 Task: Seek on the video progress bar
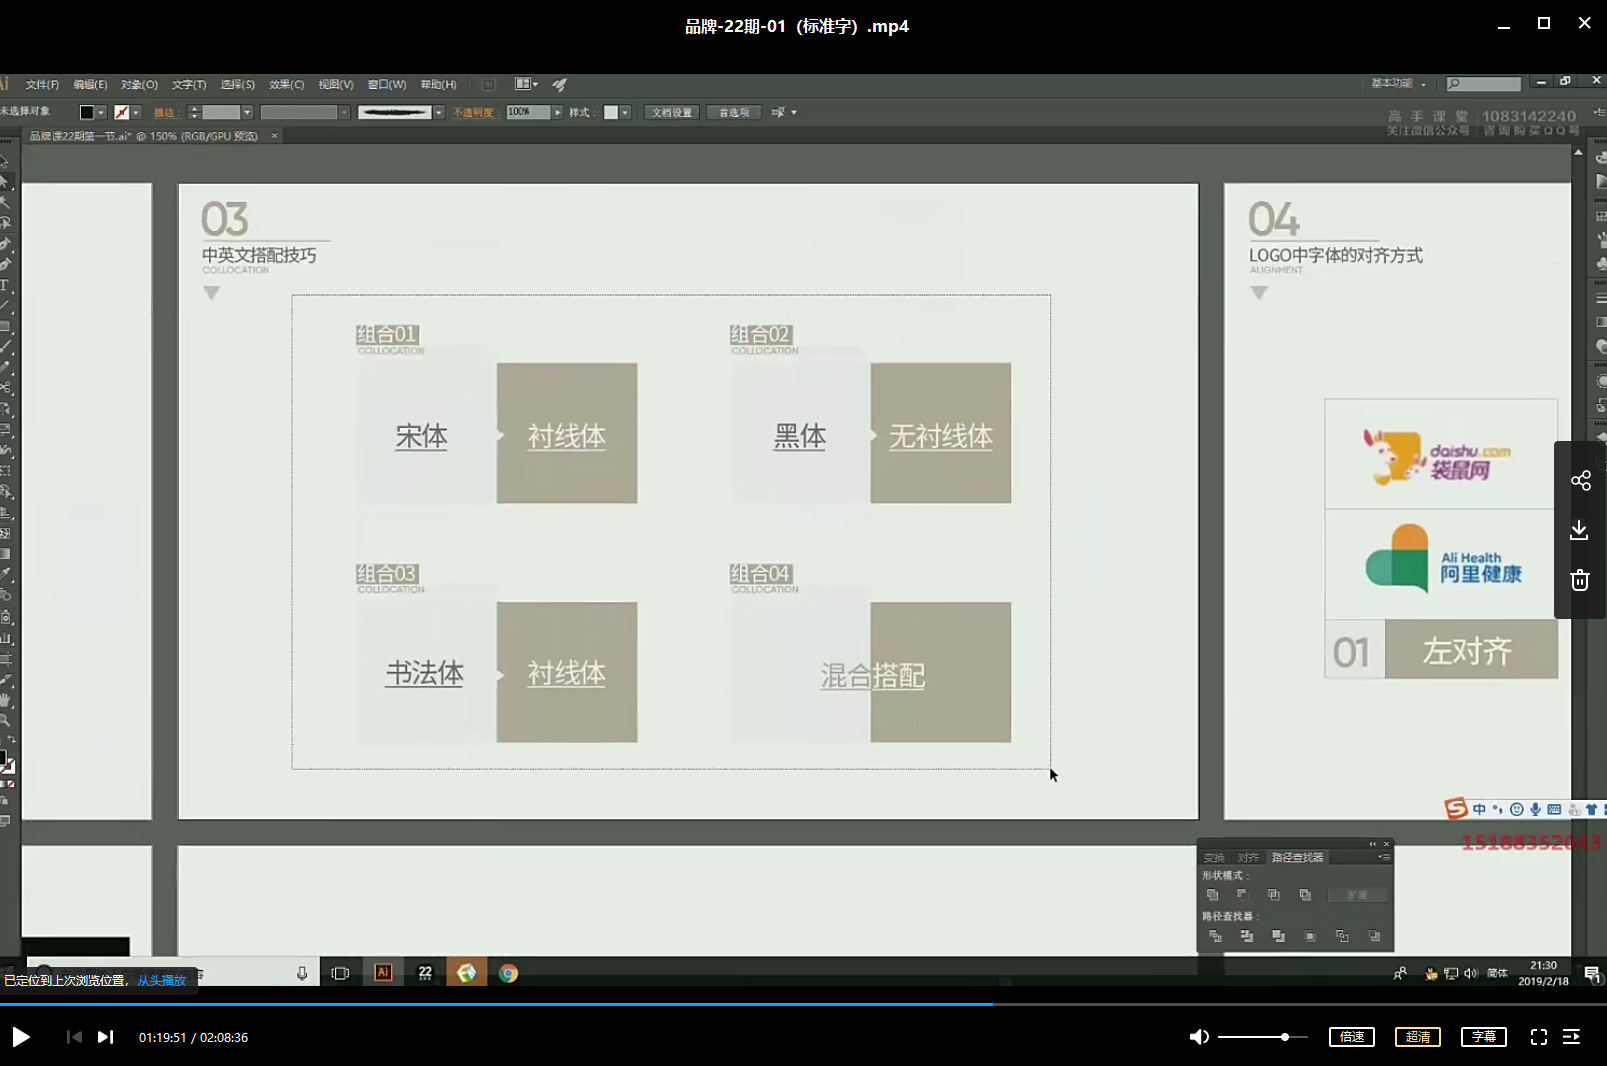tap(800, 1003)
